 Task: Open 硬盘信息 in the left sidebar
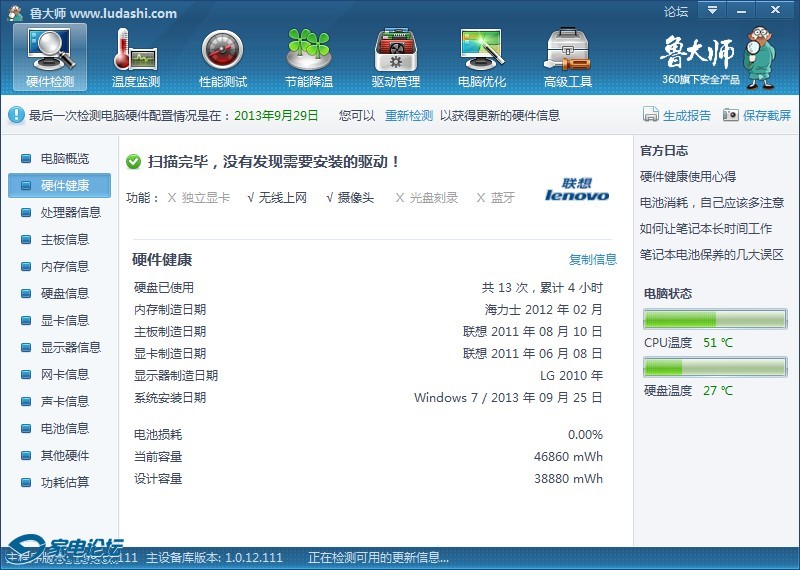[x=64, y=293]
